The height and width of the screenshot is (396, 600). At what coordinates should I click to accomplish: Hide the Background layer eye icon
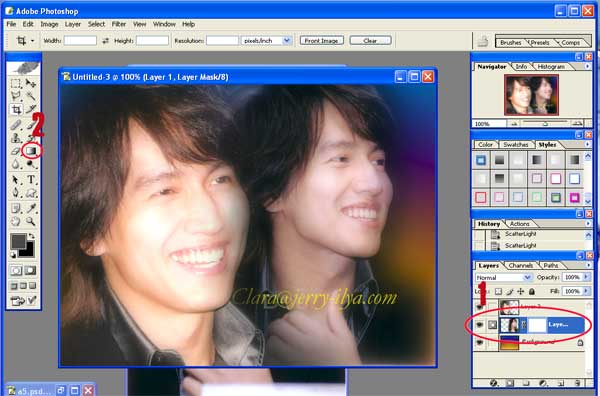pos(479,343)
